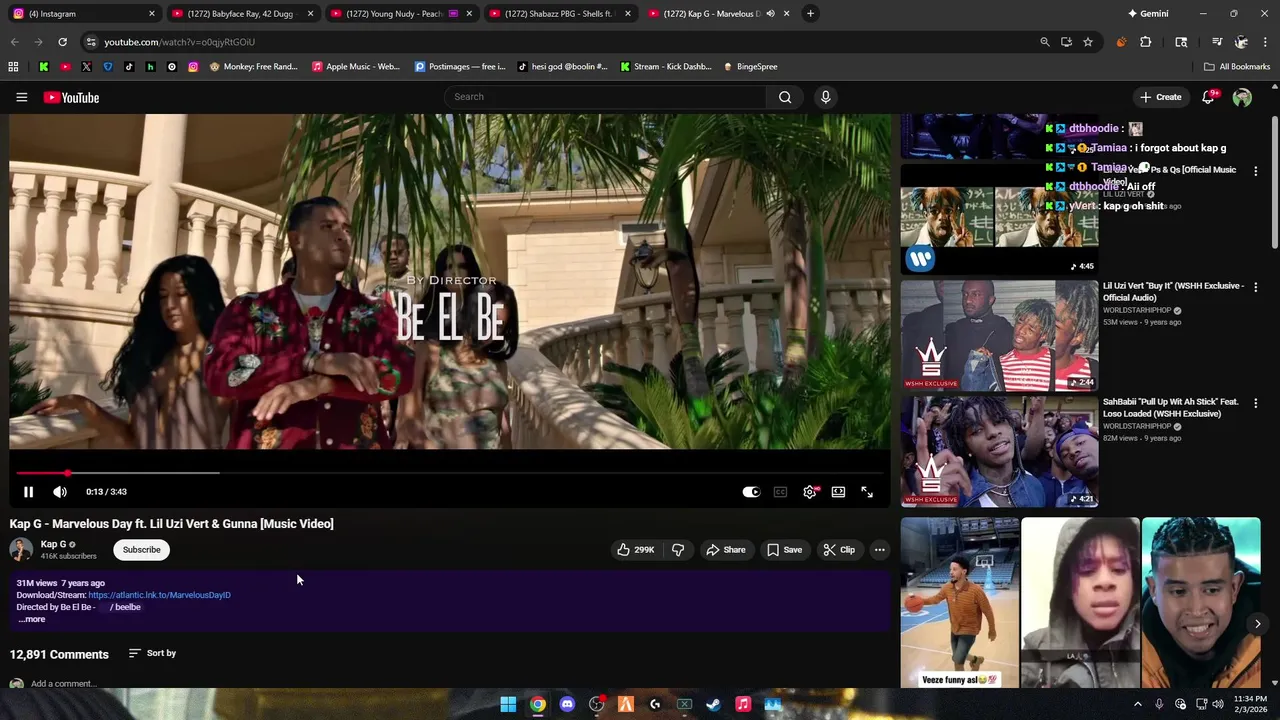Switch to the Young Nudy - Peach tab
The width and height of the screenshot is (1280, 720).
point(400,14)
